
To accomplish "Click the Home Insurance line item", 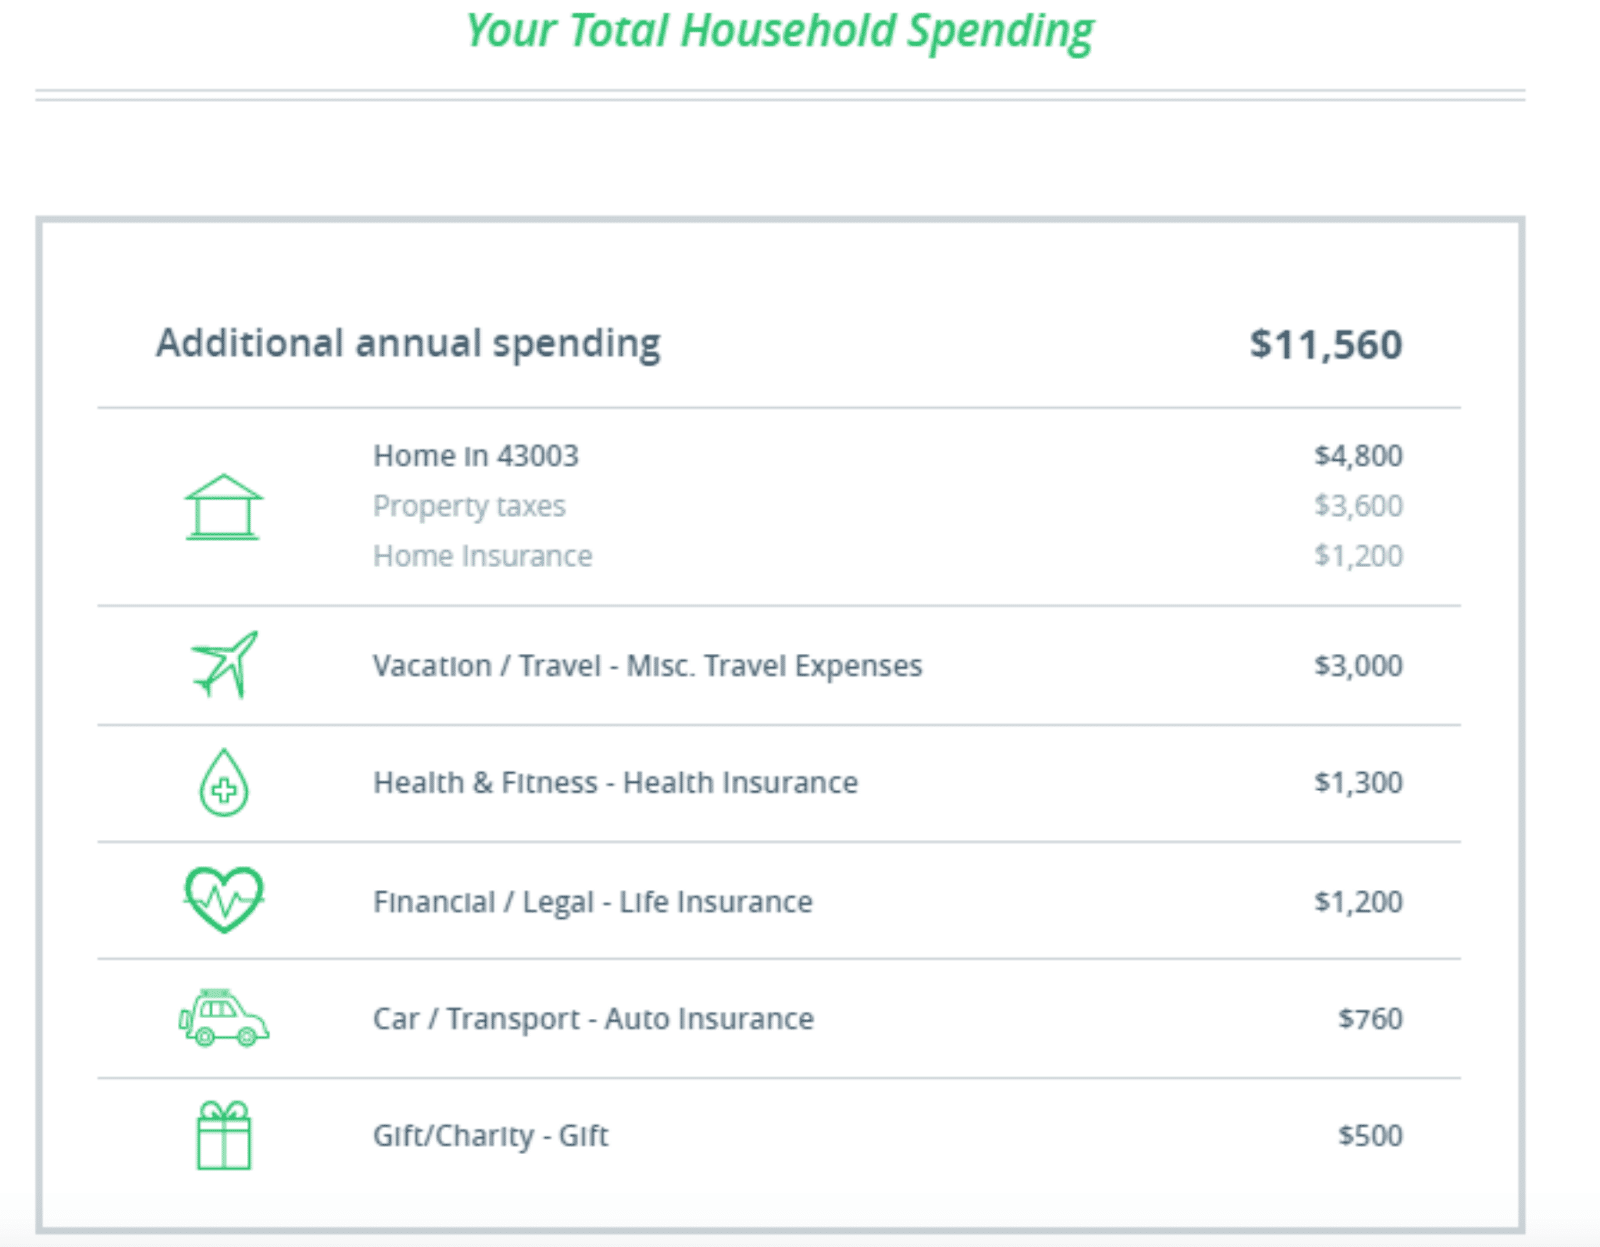I will 482,556.
